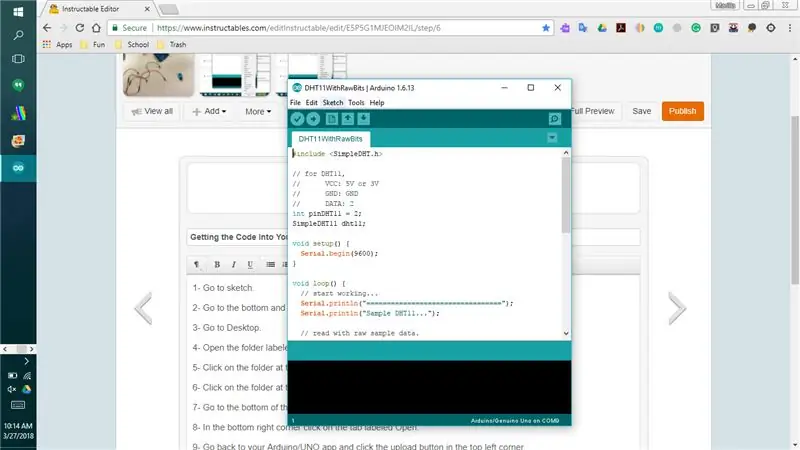Click the Arduino Verify checkmark button
This screenshot has width=800, height=450.
pos(297,119)
